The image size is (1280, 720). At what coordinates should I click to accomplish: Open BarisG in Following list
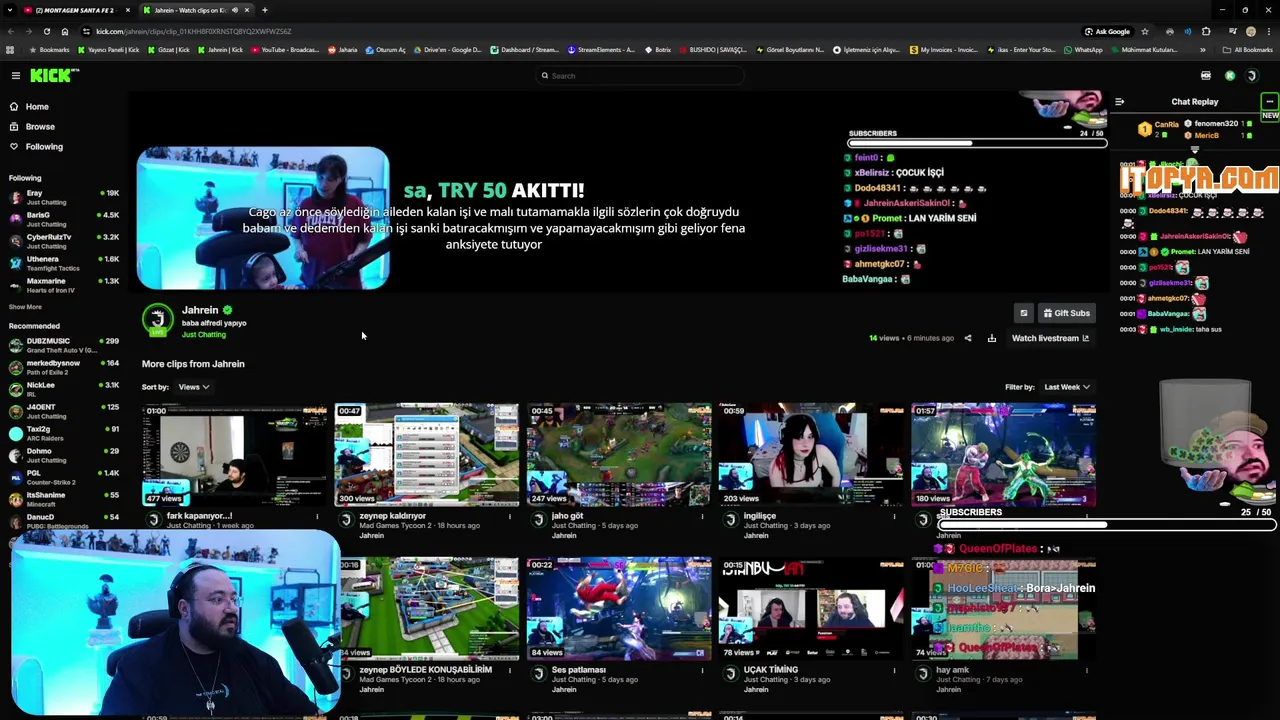(63, 218)
